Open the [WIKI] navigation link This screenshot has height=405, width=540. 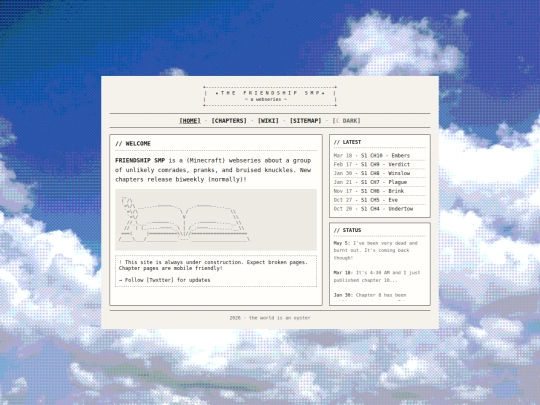(x=268, y=121)
